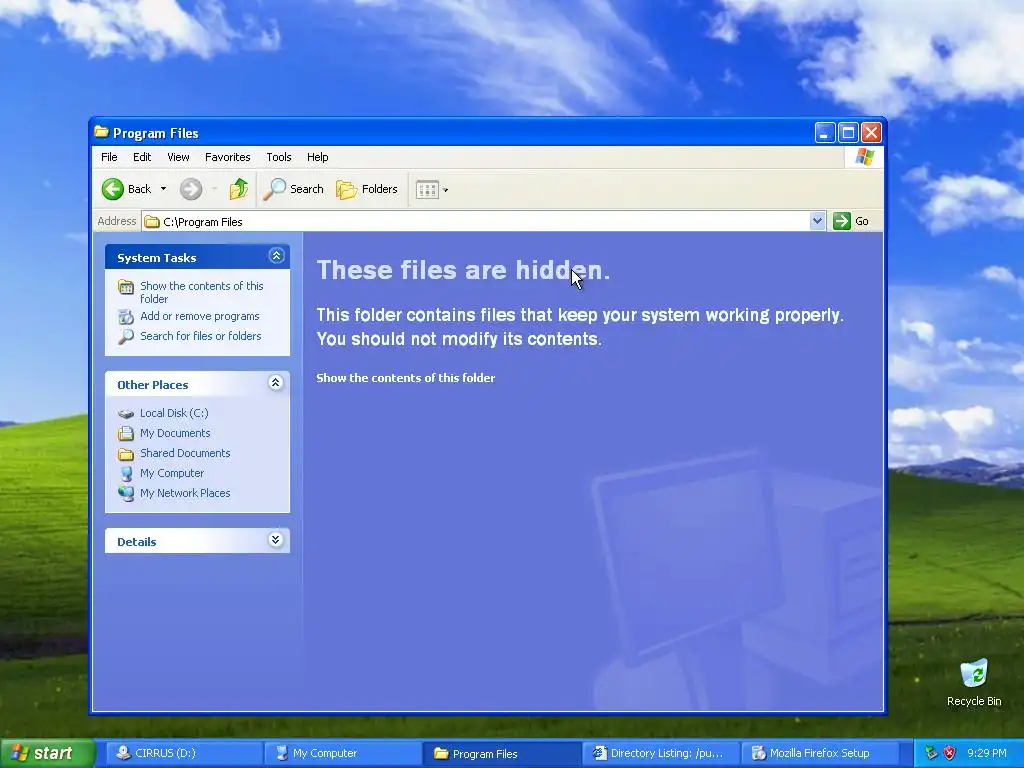Maximize the Program Files window

tap(848, 133)
